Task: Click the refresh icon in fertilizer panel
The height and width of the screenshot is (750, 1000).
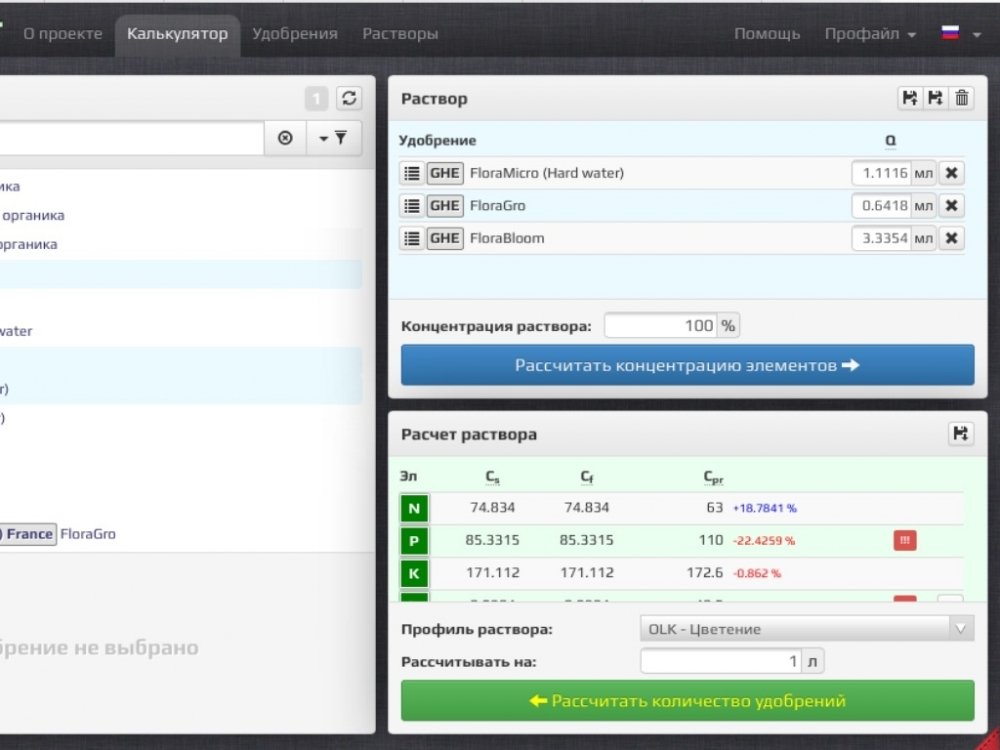Action: [348, 98]
